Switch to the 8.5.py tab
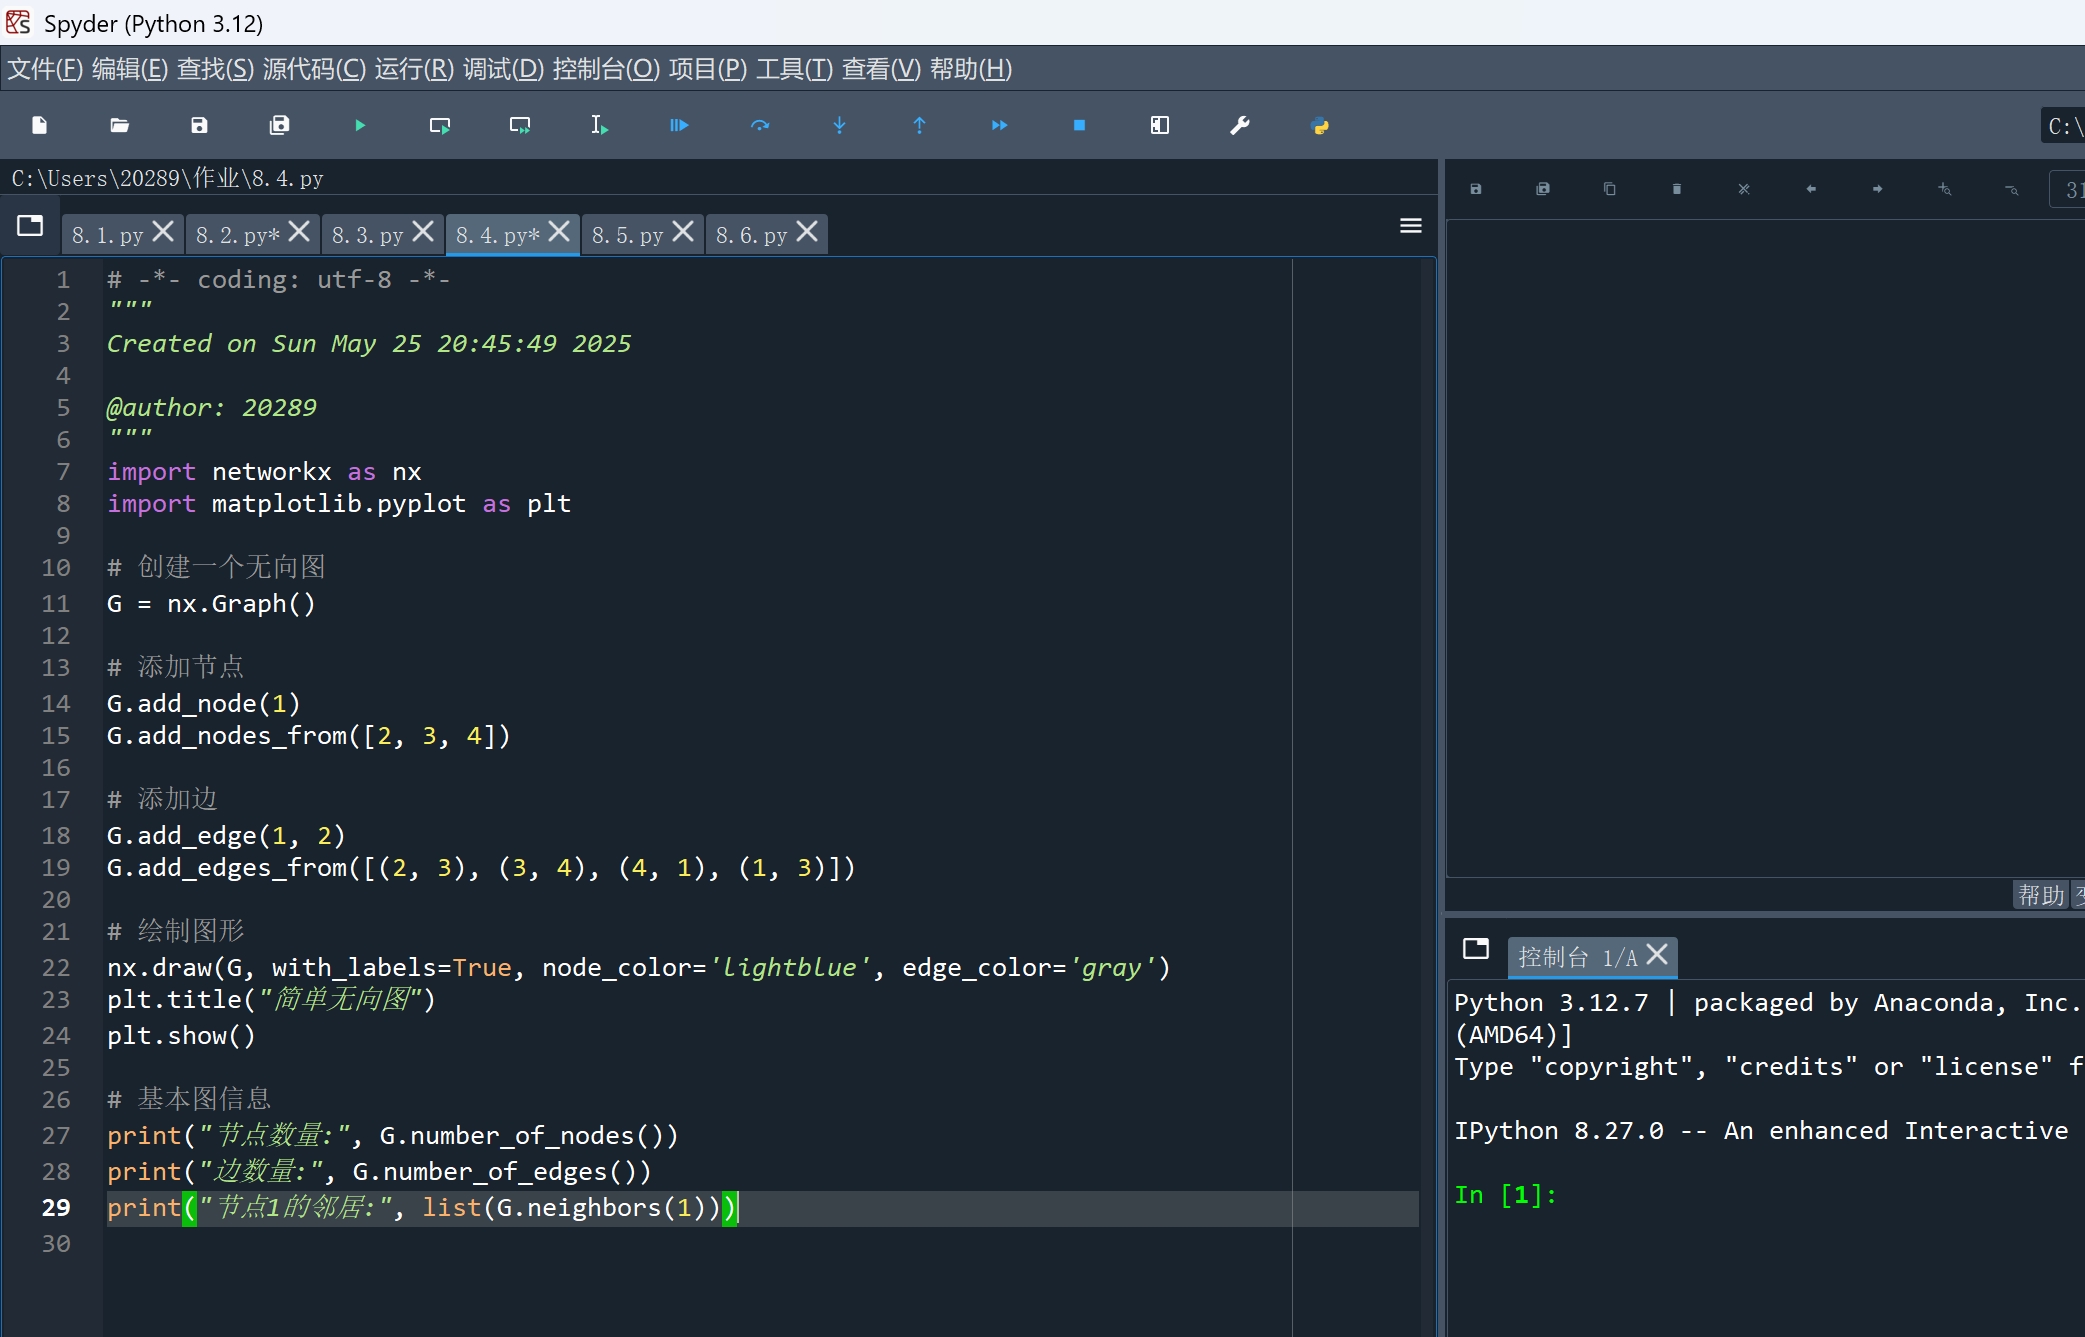Viewport: 2085px width, 1337px height. tap(627, 235)
